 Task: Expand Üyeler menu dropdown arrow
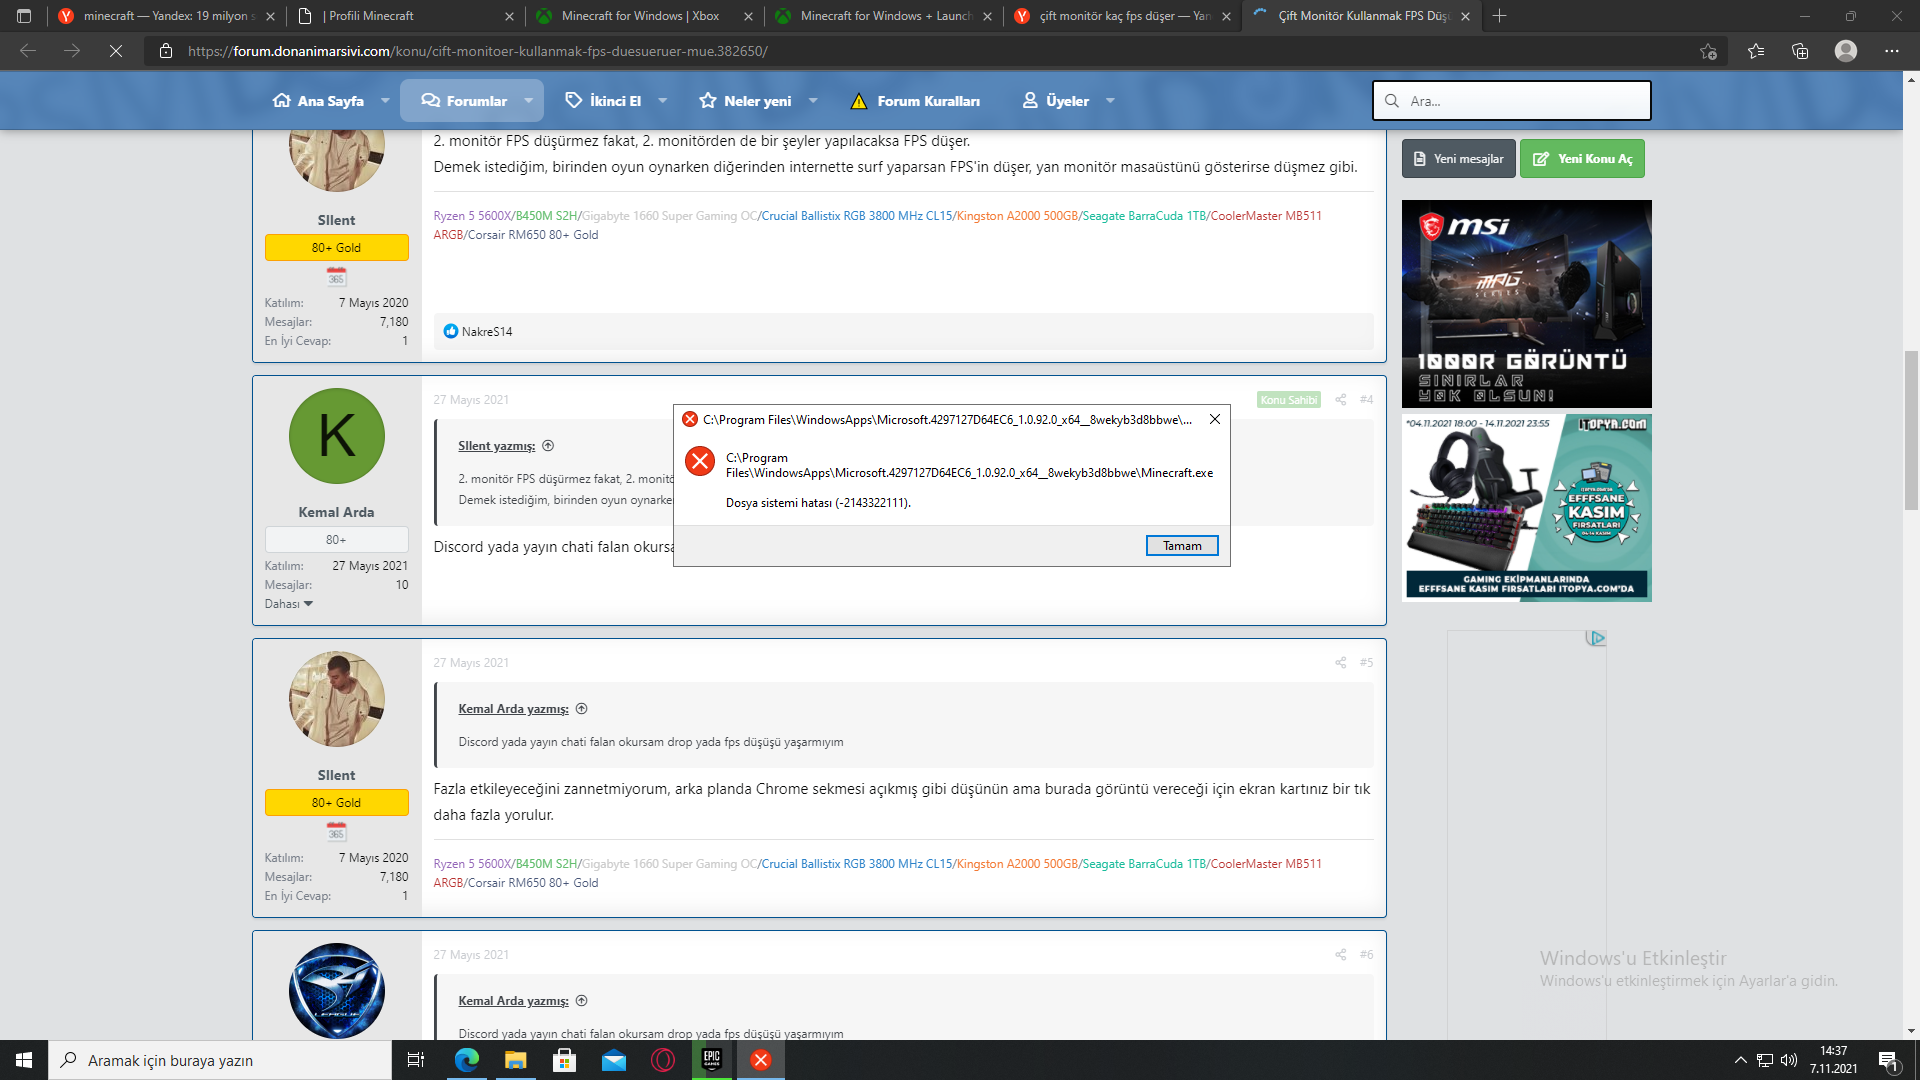coord(1110,101)
